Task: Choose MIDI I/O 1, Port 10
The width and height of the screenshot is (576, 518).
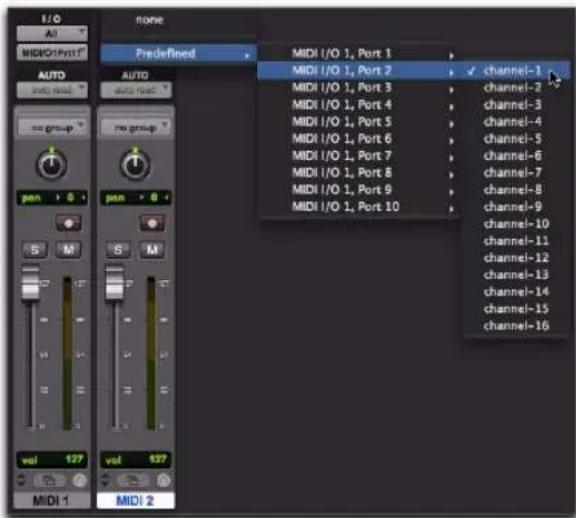Action: point(358,207)
